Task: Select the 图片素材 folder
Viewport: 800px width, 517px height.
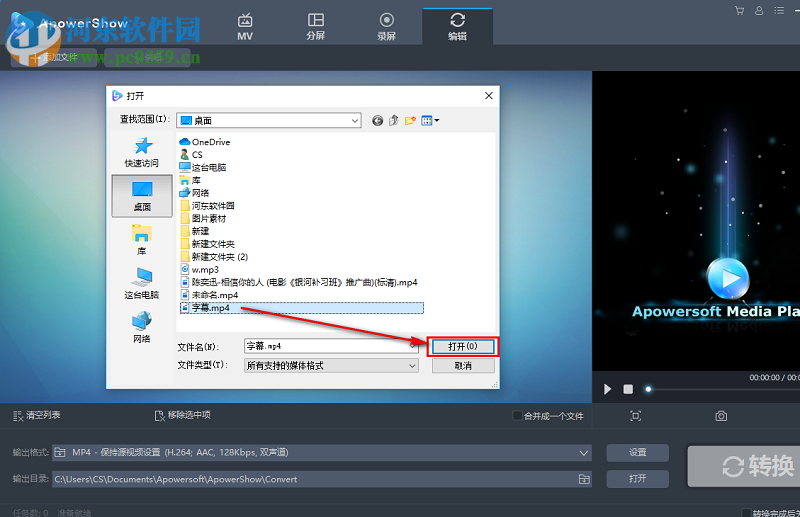Action: (x=203, y=218)
